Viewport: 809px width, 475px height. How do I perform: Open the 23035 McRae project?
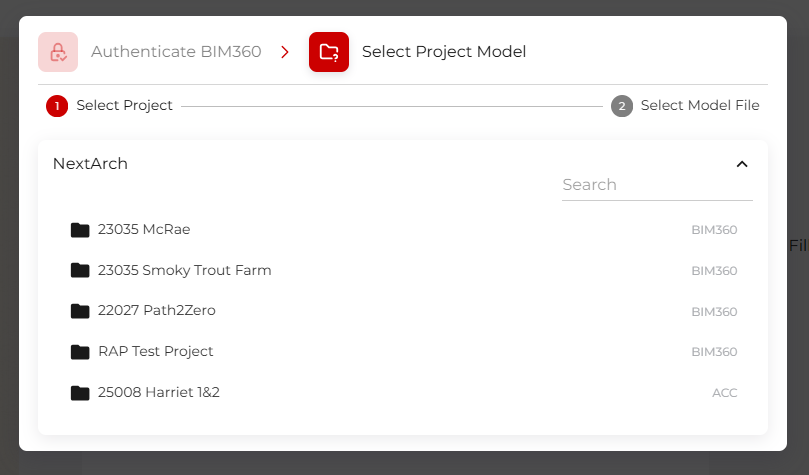(x=144, y=230)
